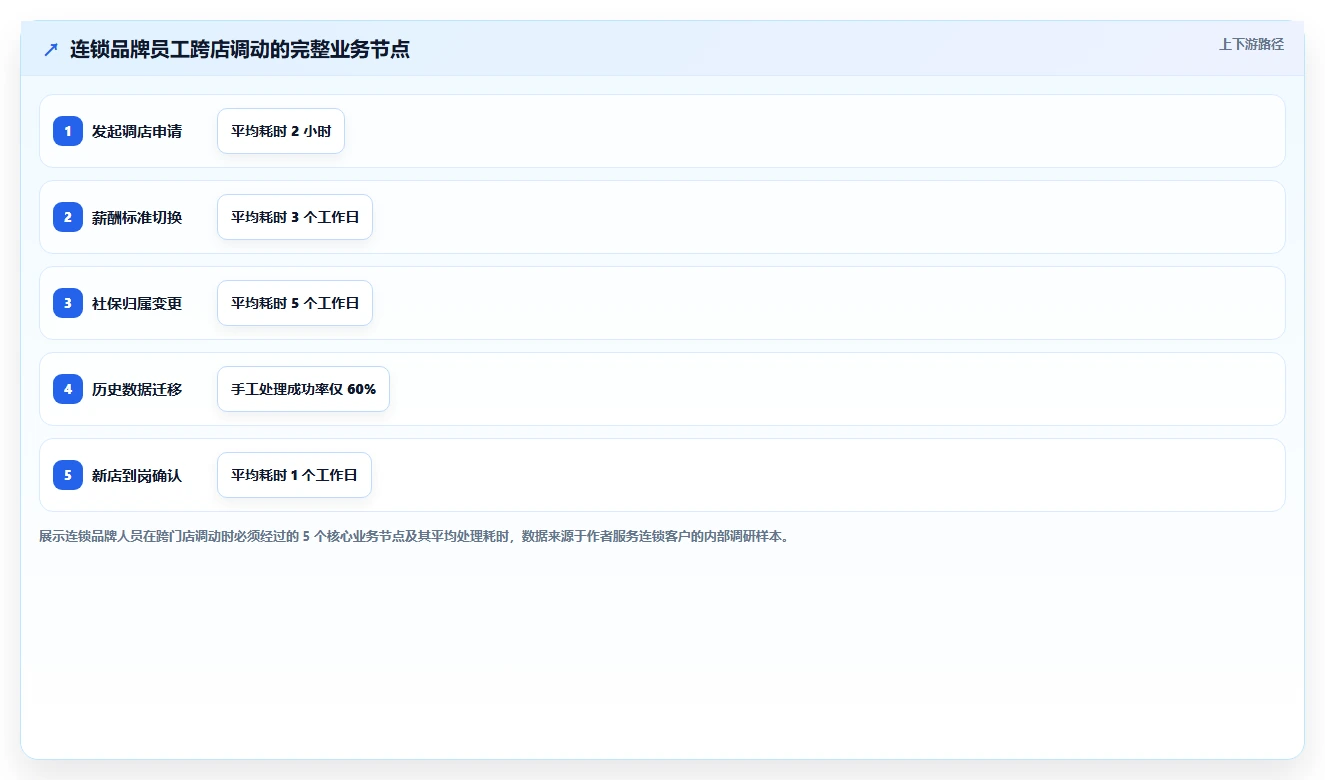The image size is (1325, 780).
Task: Select the number 1 step badge
Action: [x=68, y=131]
